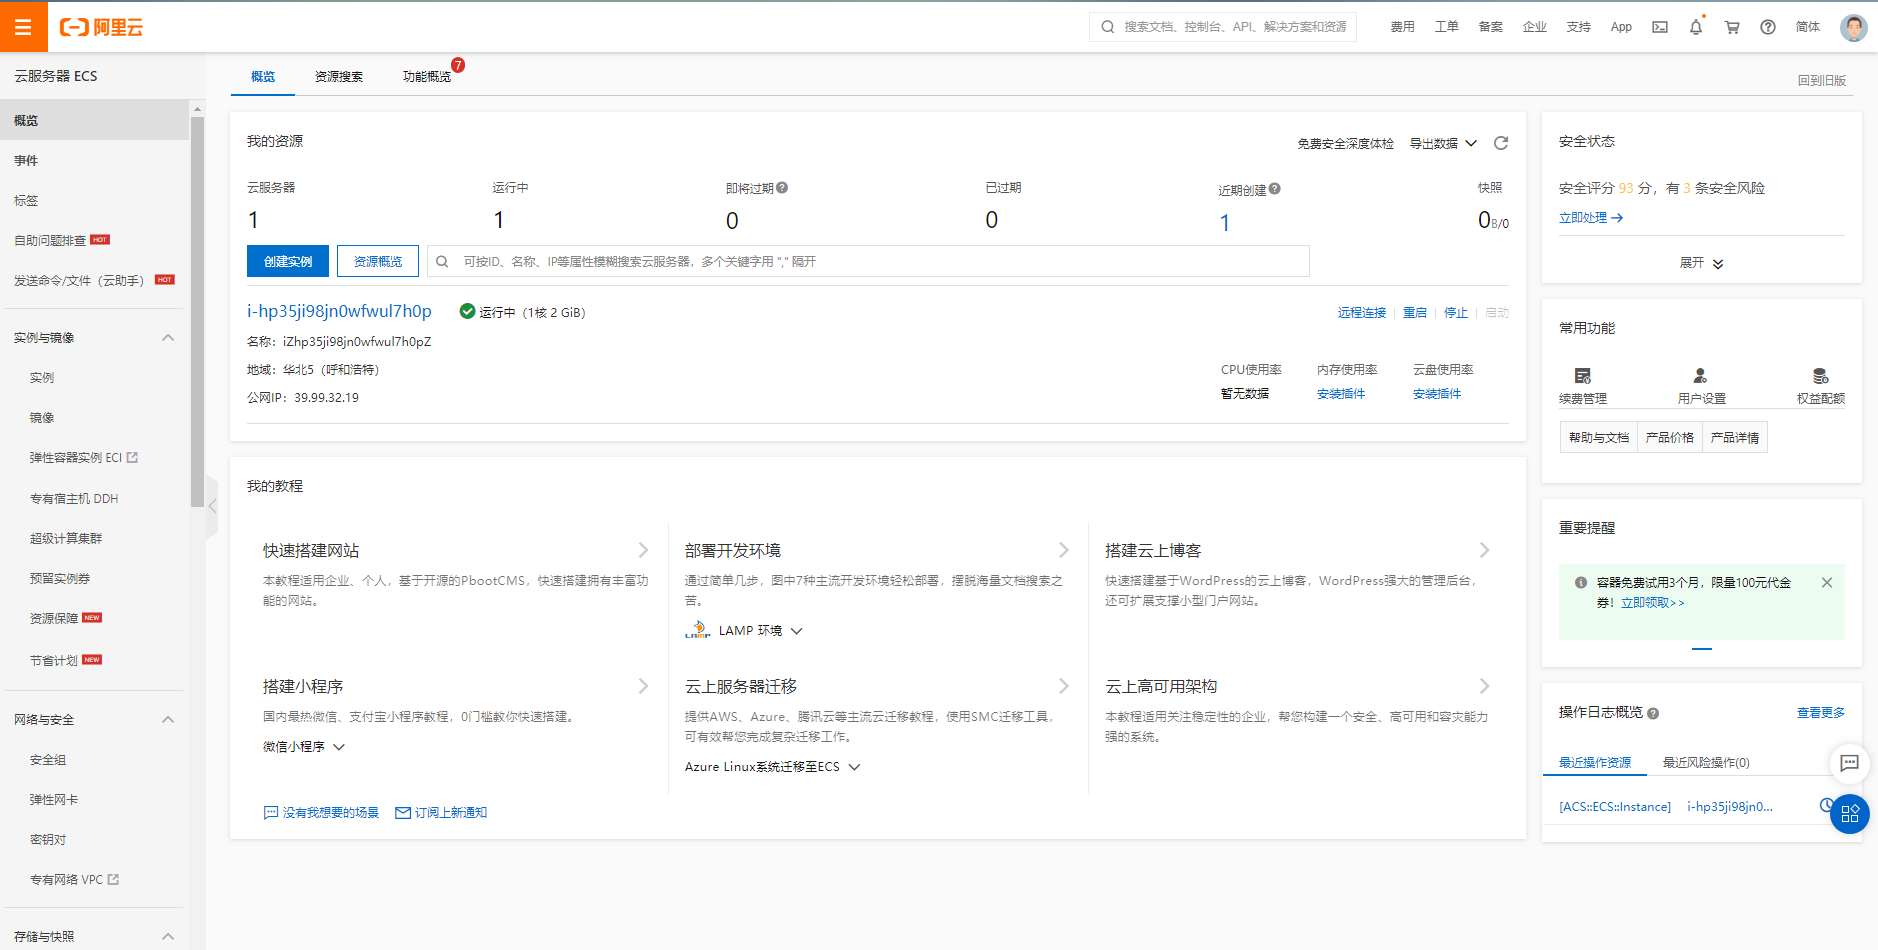Open the LAMP 环境 dropdown

pos(744,630)
